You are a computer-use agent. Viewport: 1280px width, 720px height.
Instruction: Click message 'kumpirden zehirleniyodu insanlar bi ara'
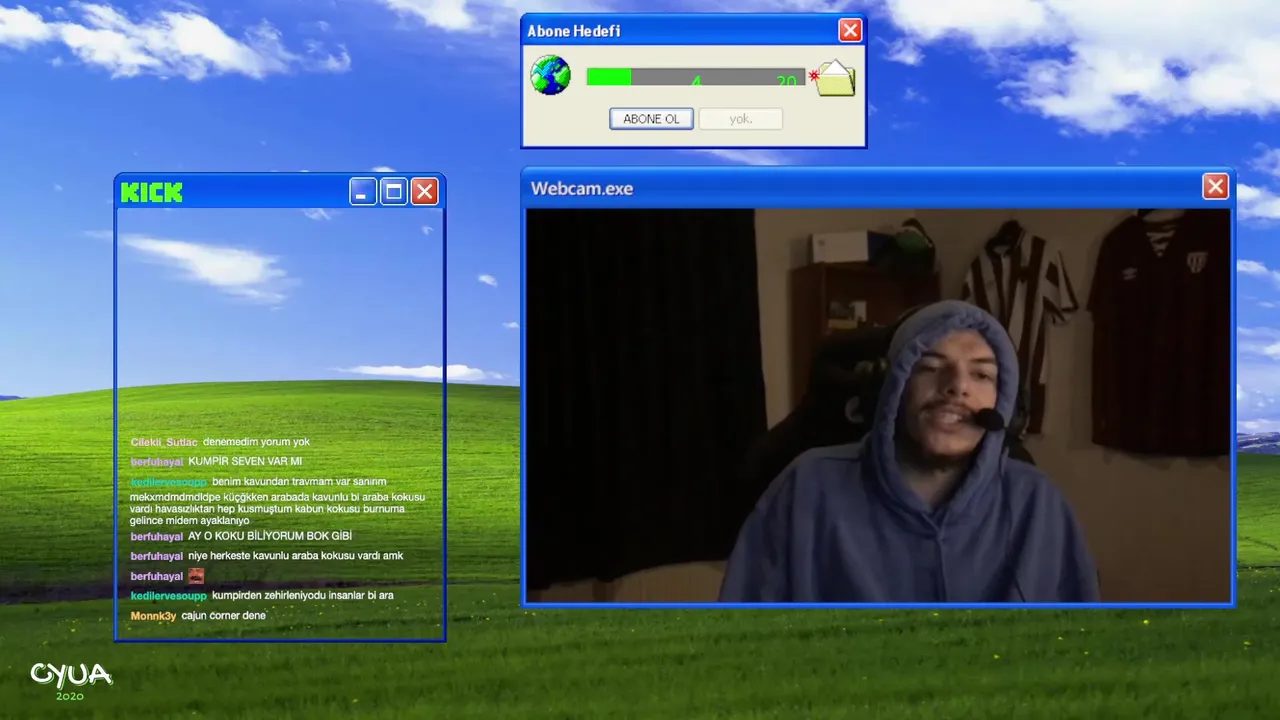303,595
